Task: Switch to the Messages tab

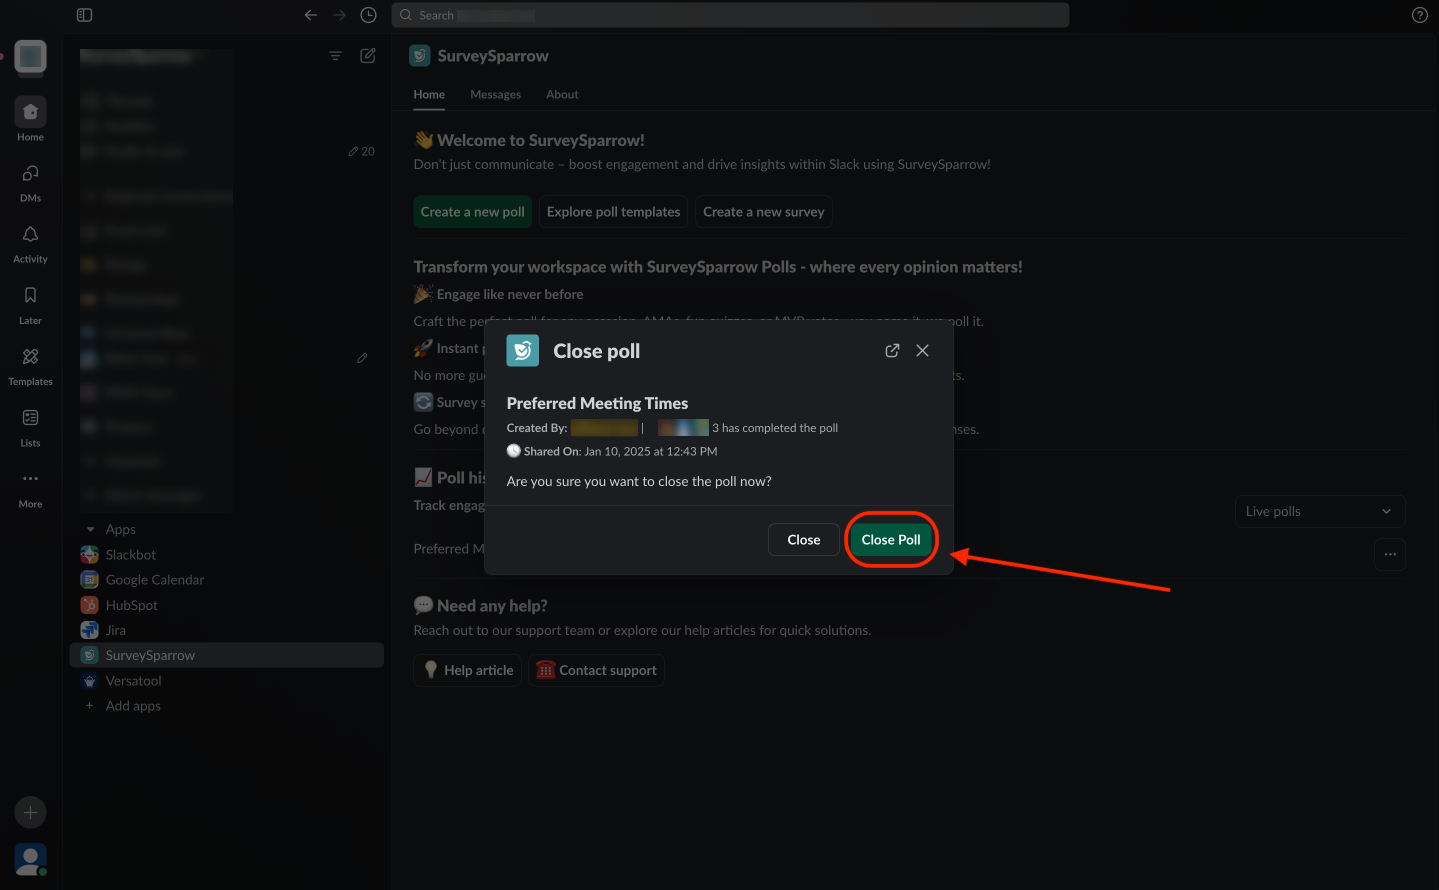Action: click(495, 95)
